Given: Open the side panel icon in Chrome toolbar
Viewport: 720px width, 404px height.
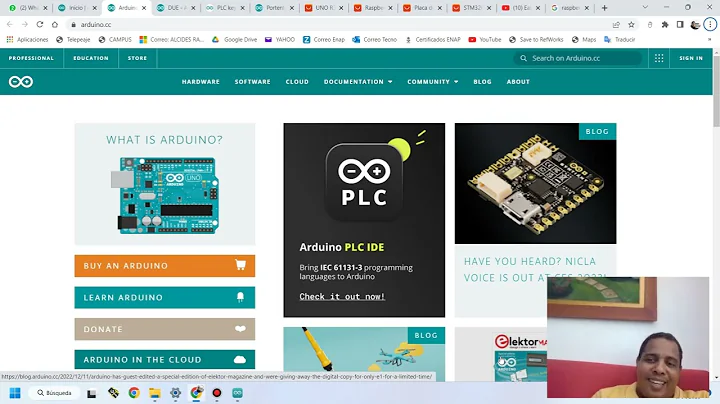Looking at the screenshot, I should click(680, 24).
